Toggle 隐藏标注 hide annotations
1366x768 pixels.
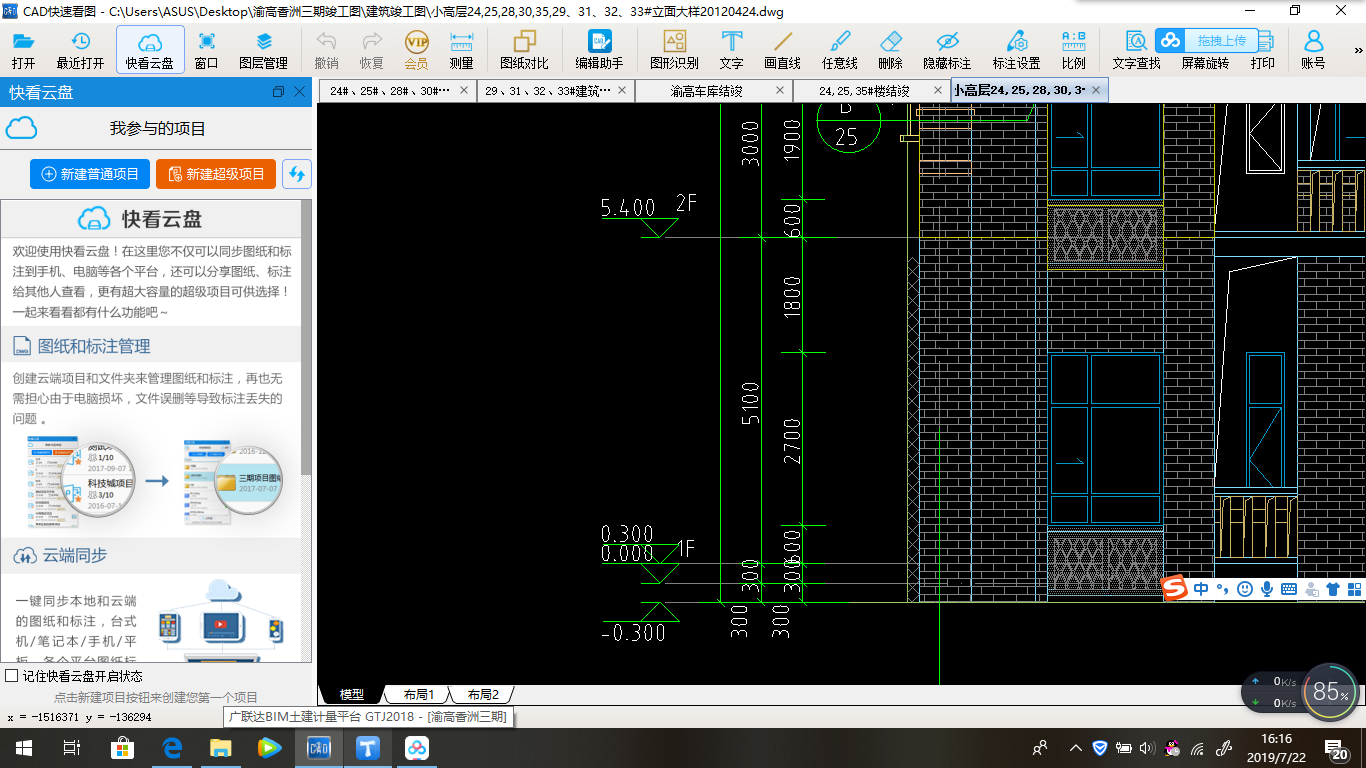pyautogui.click(x=947, y=50)
